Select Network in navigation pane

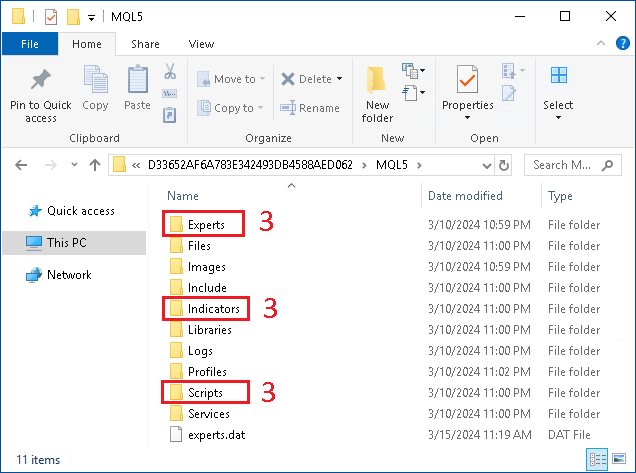coord(59,275)
